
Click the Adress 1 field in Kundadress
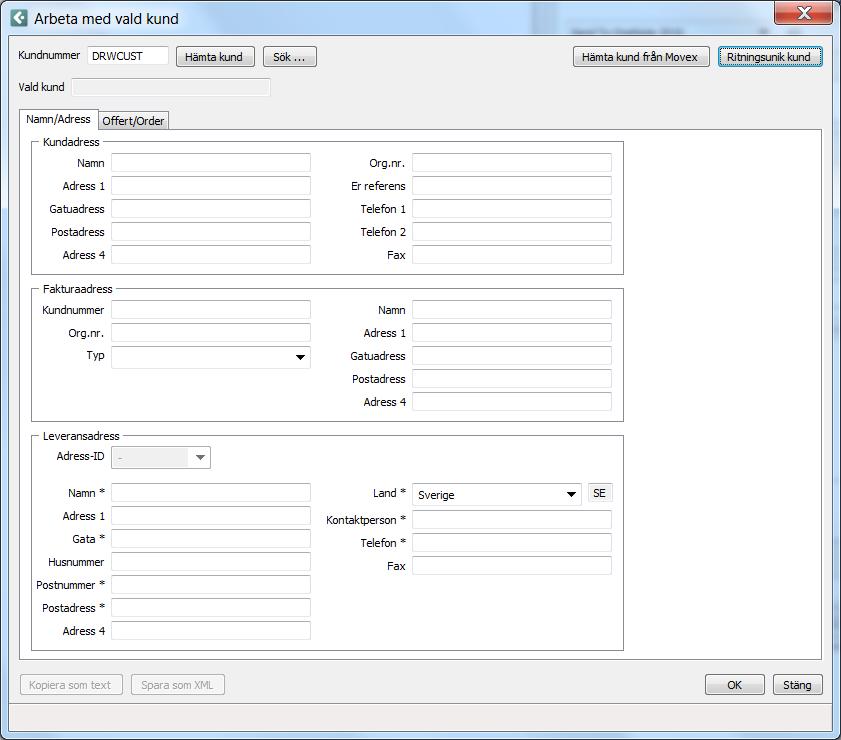tap(211, 186)
